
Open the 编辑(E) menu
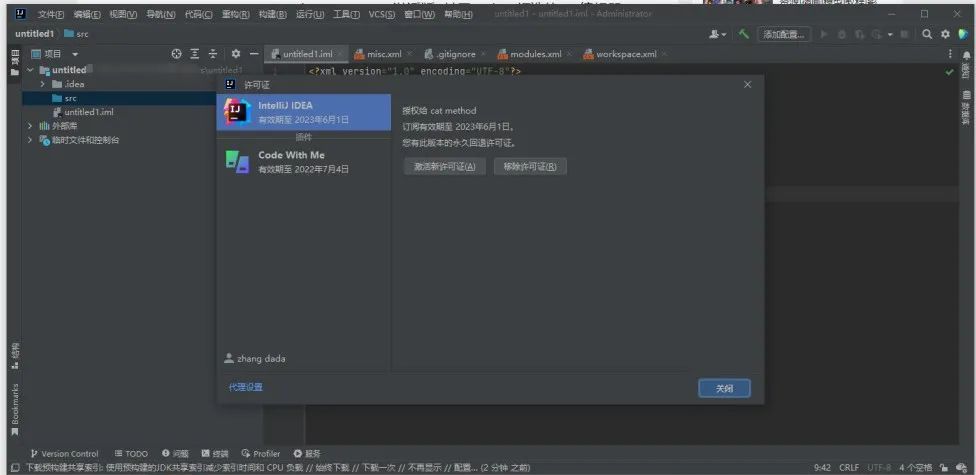[x=87, y=14]
